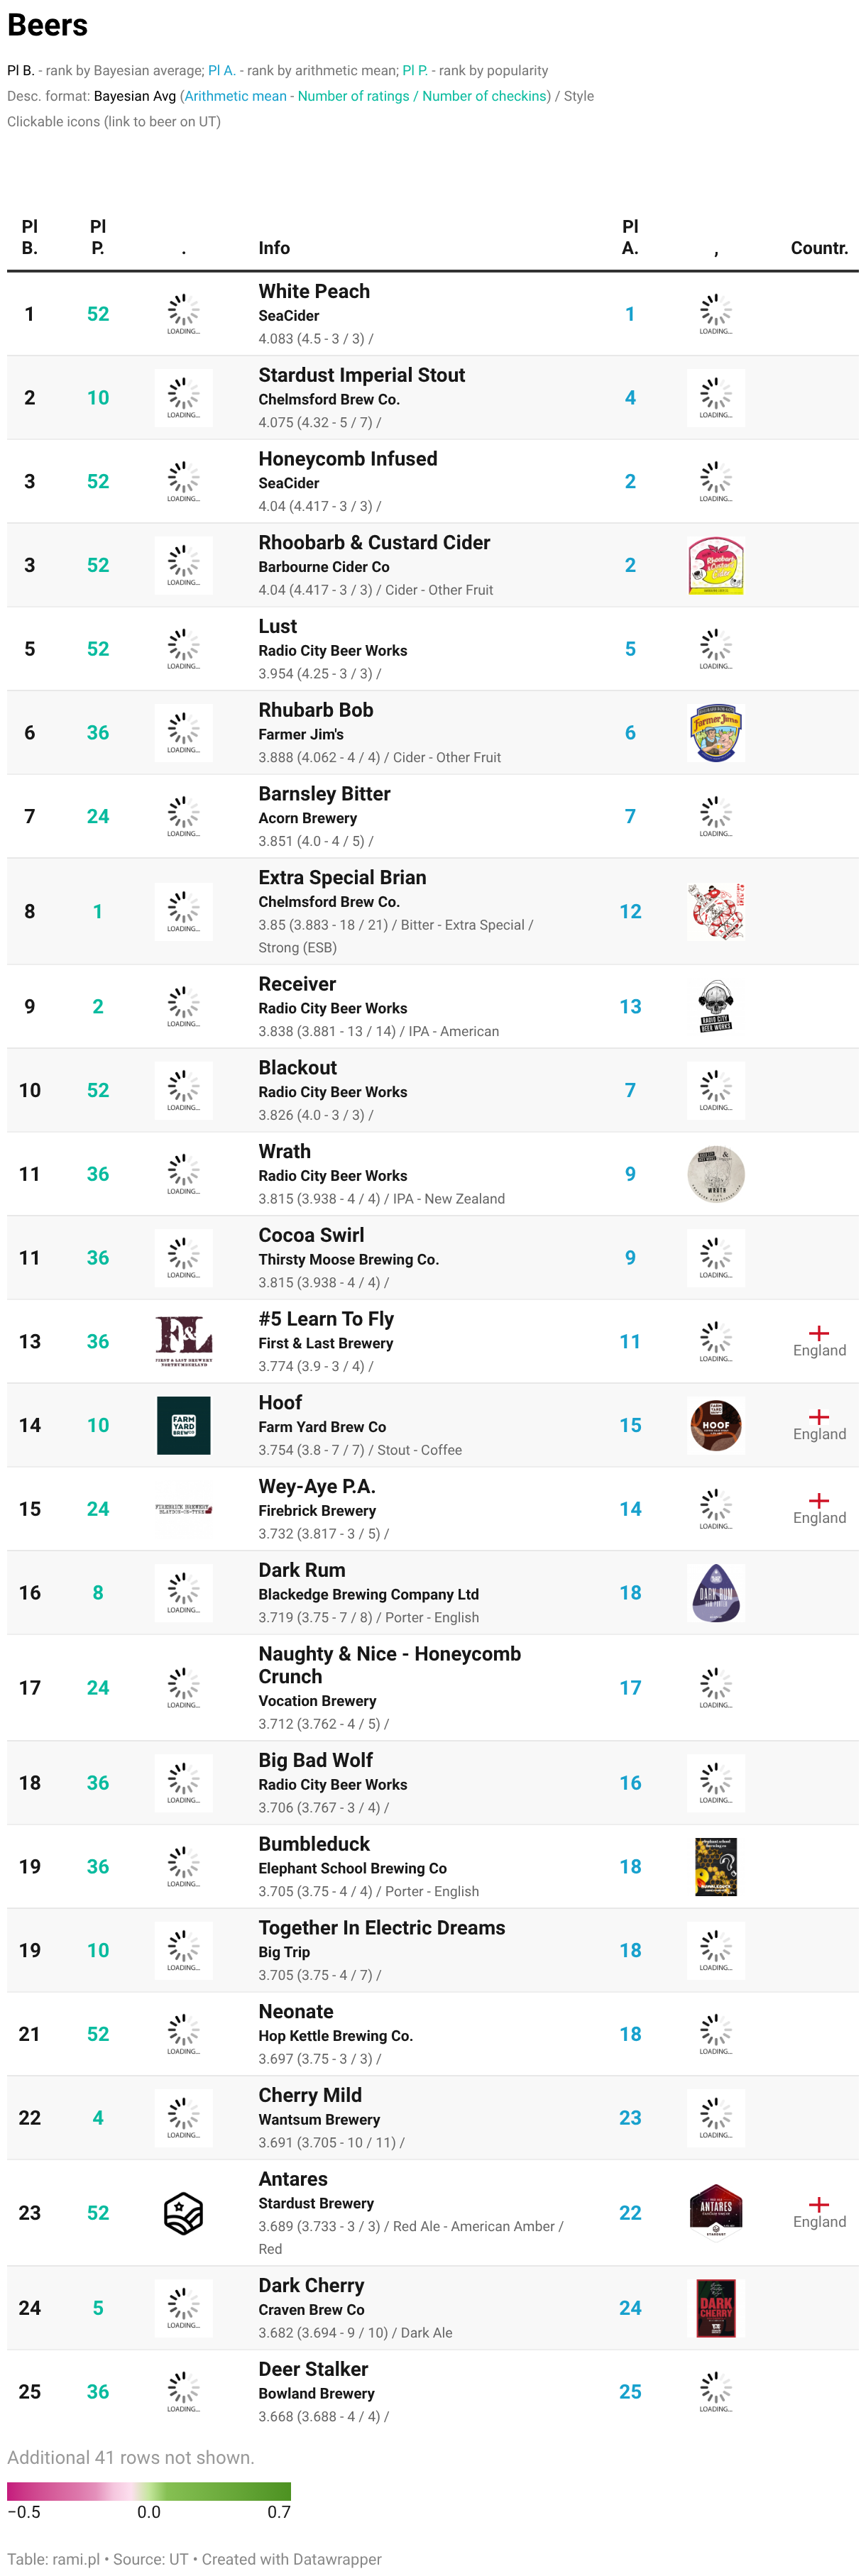This screenshot has height=2576, width=866.
Task: Open the Farm Yard Brew Co logo
Action: (183, 1425)
